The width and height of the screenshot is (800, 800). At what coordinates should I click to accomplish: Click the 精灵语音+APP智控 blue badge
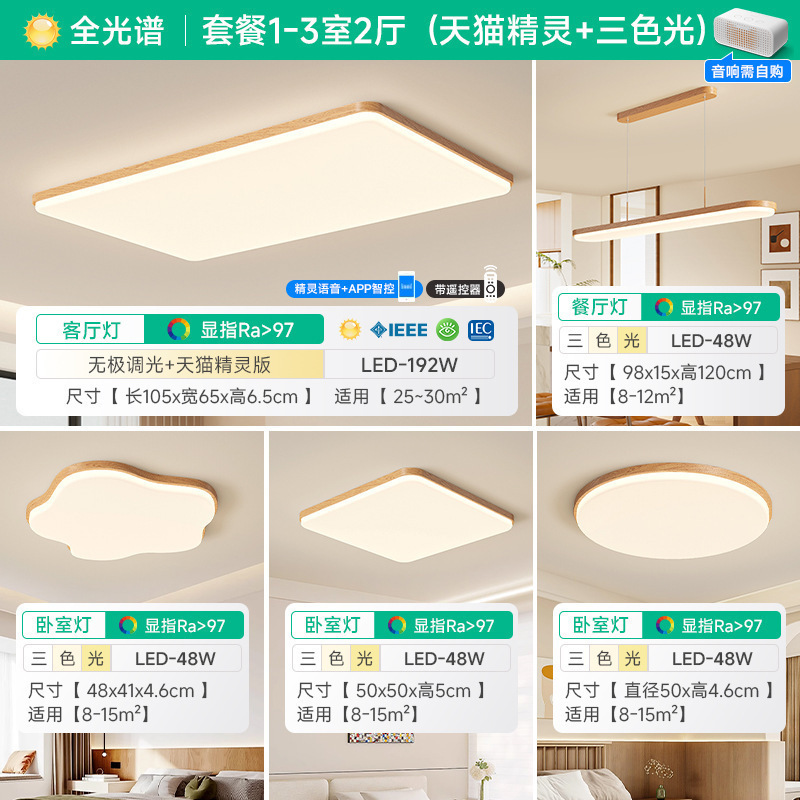point(345,289)
